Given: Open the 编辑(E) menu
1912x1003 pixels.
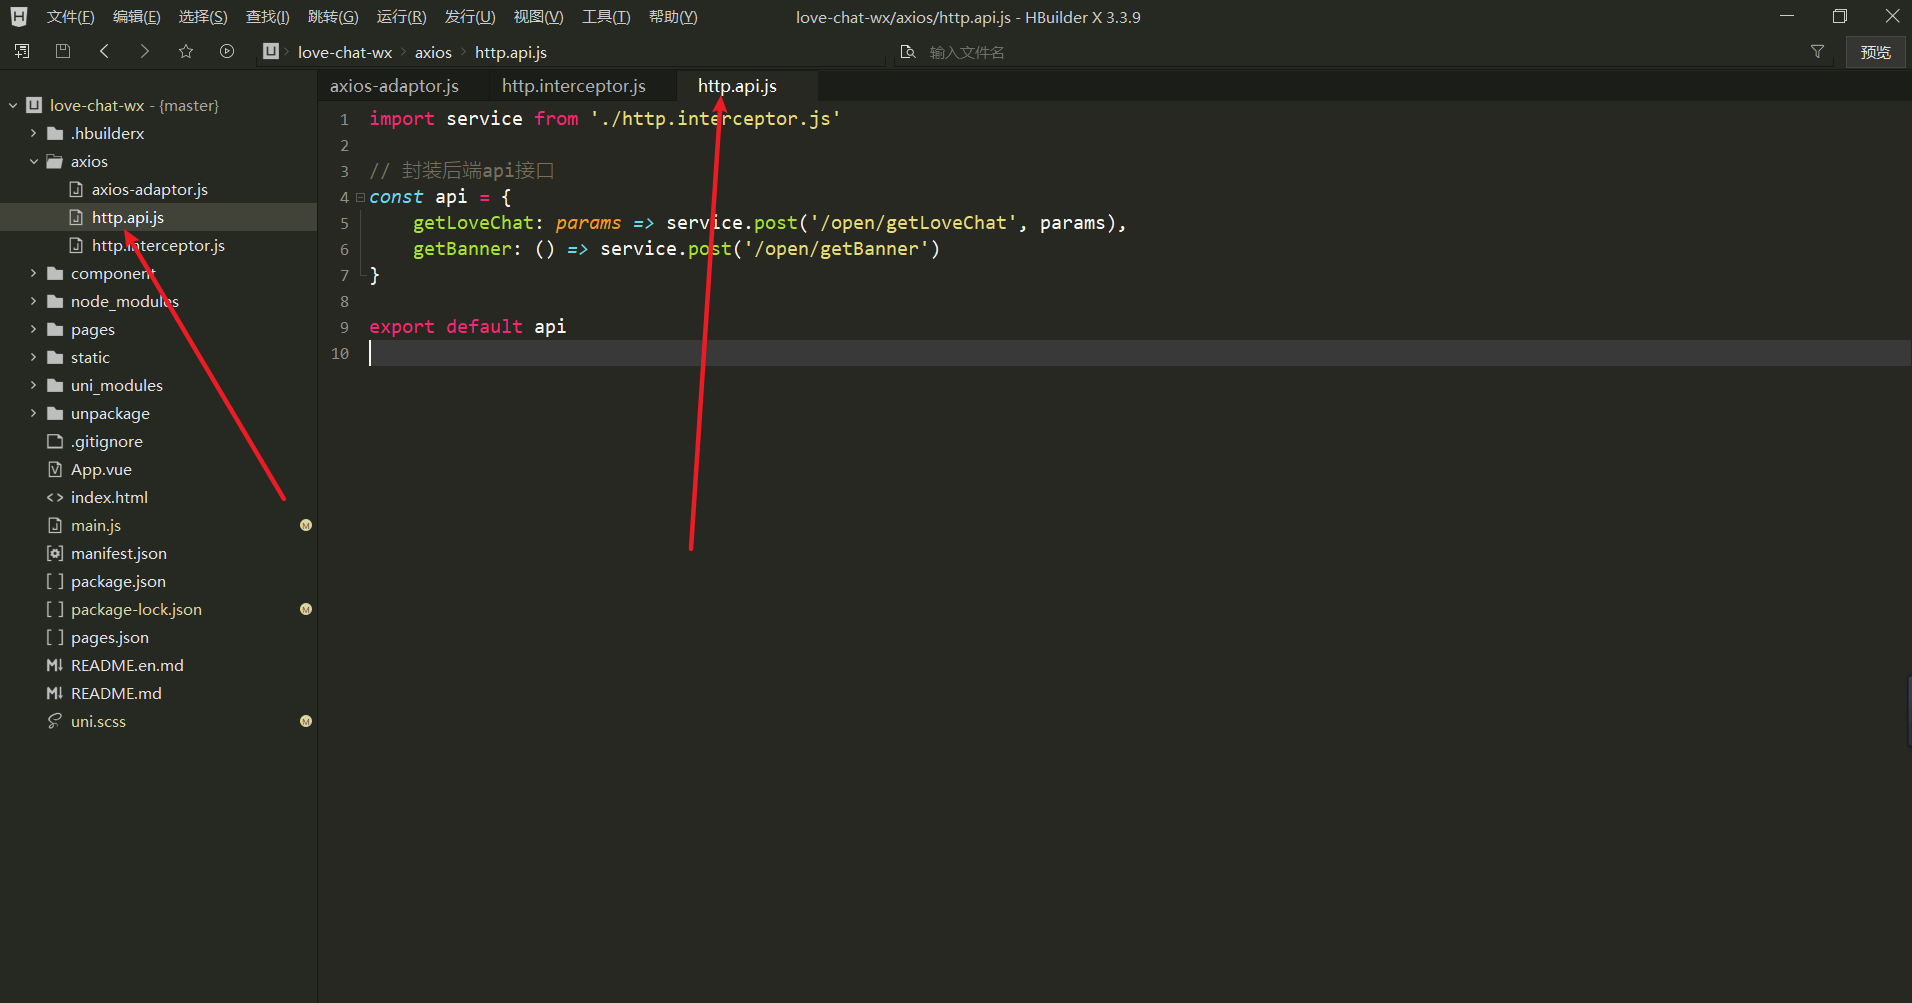Looking at the screenshot, I should pos(136,17).
